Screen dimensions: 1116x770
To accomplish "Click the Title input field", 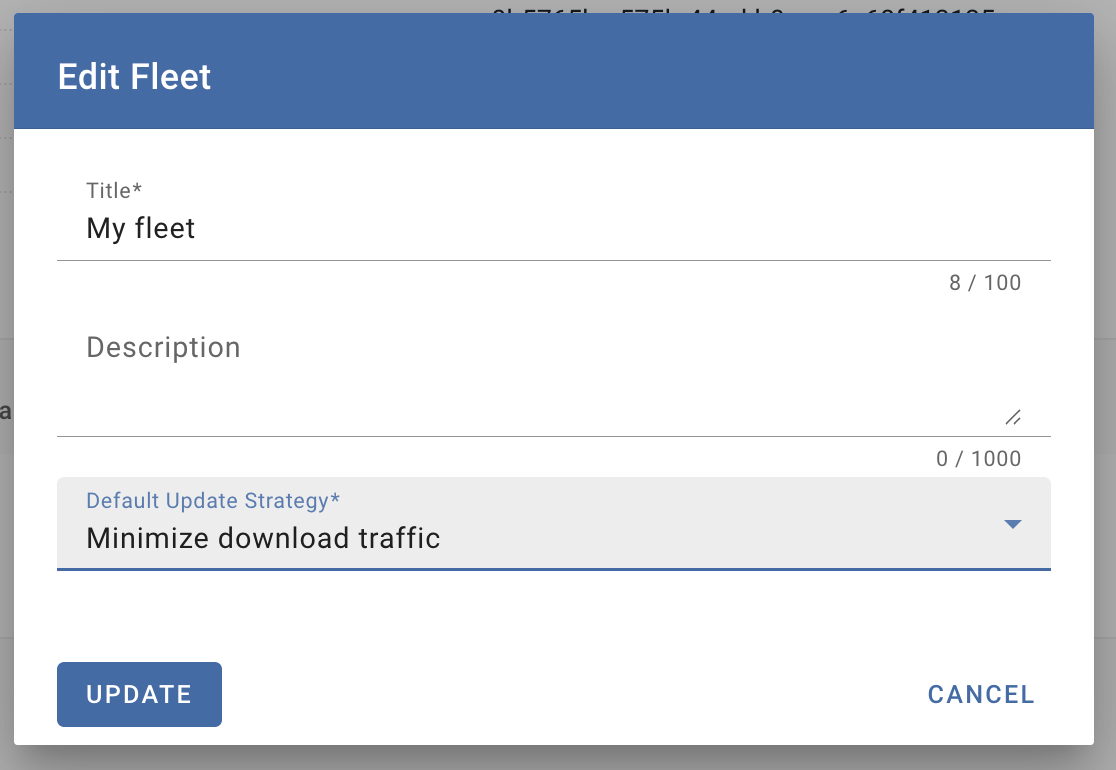I will pyautogui.click(x=553, y=228).
